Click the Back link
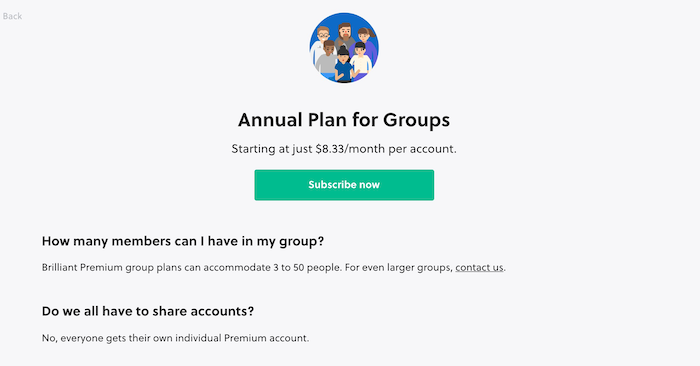The width and height of the screenshot is (700, 366). coord(12,16)
